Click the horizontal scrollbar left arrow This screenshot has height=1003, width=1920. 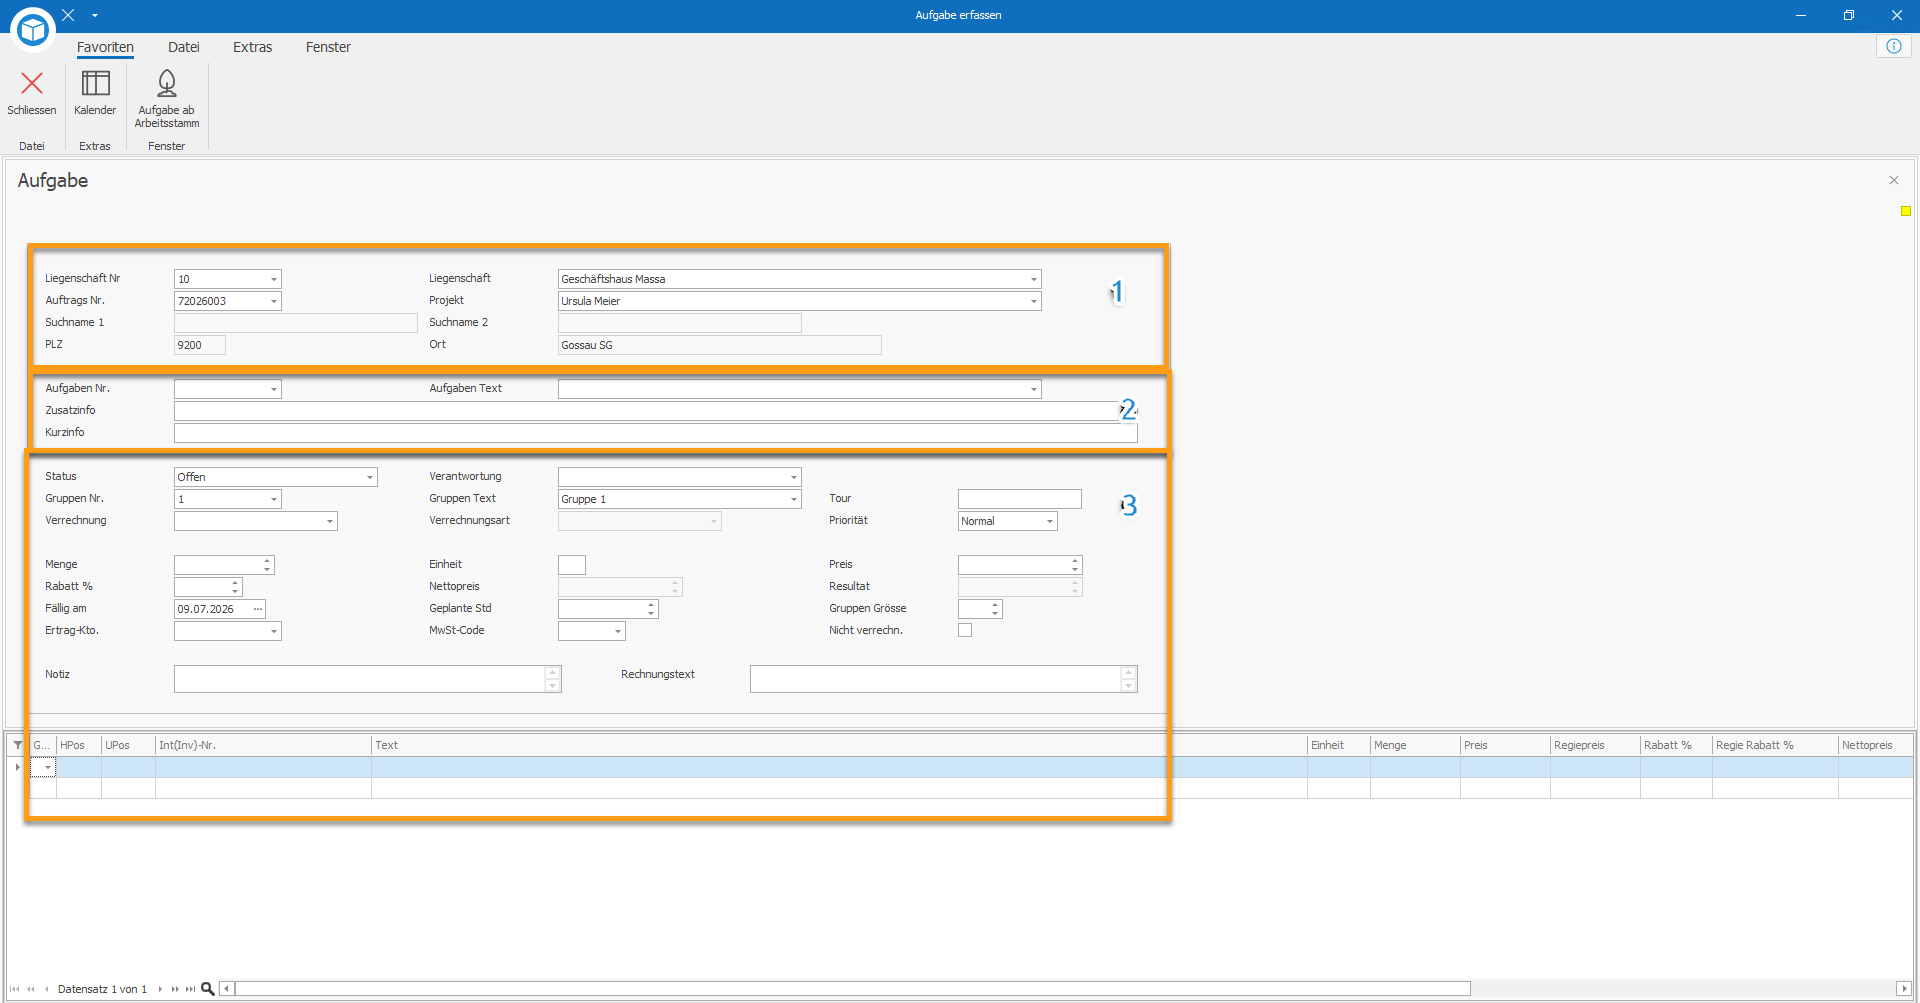point(227,989)
